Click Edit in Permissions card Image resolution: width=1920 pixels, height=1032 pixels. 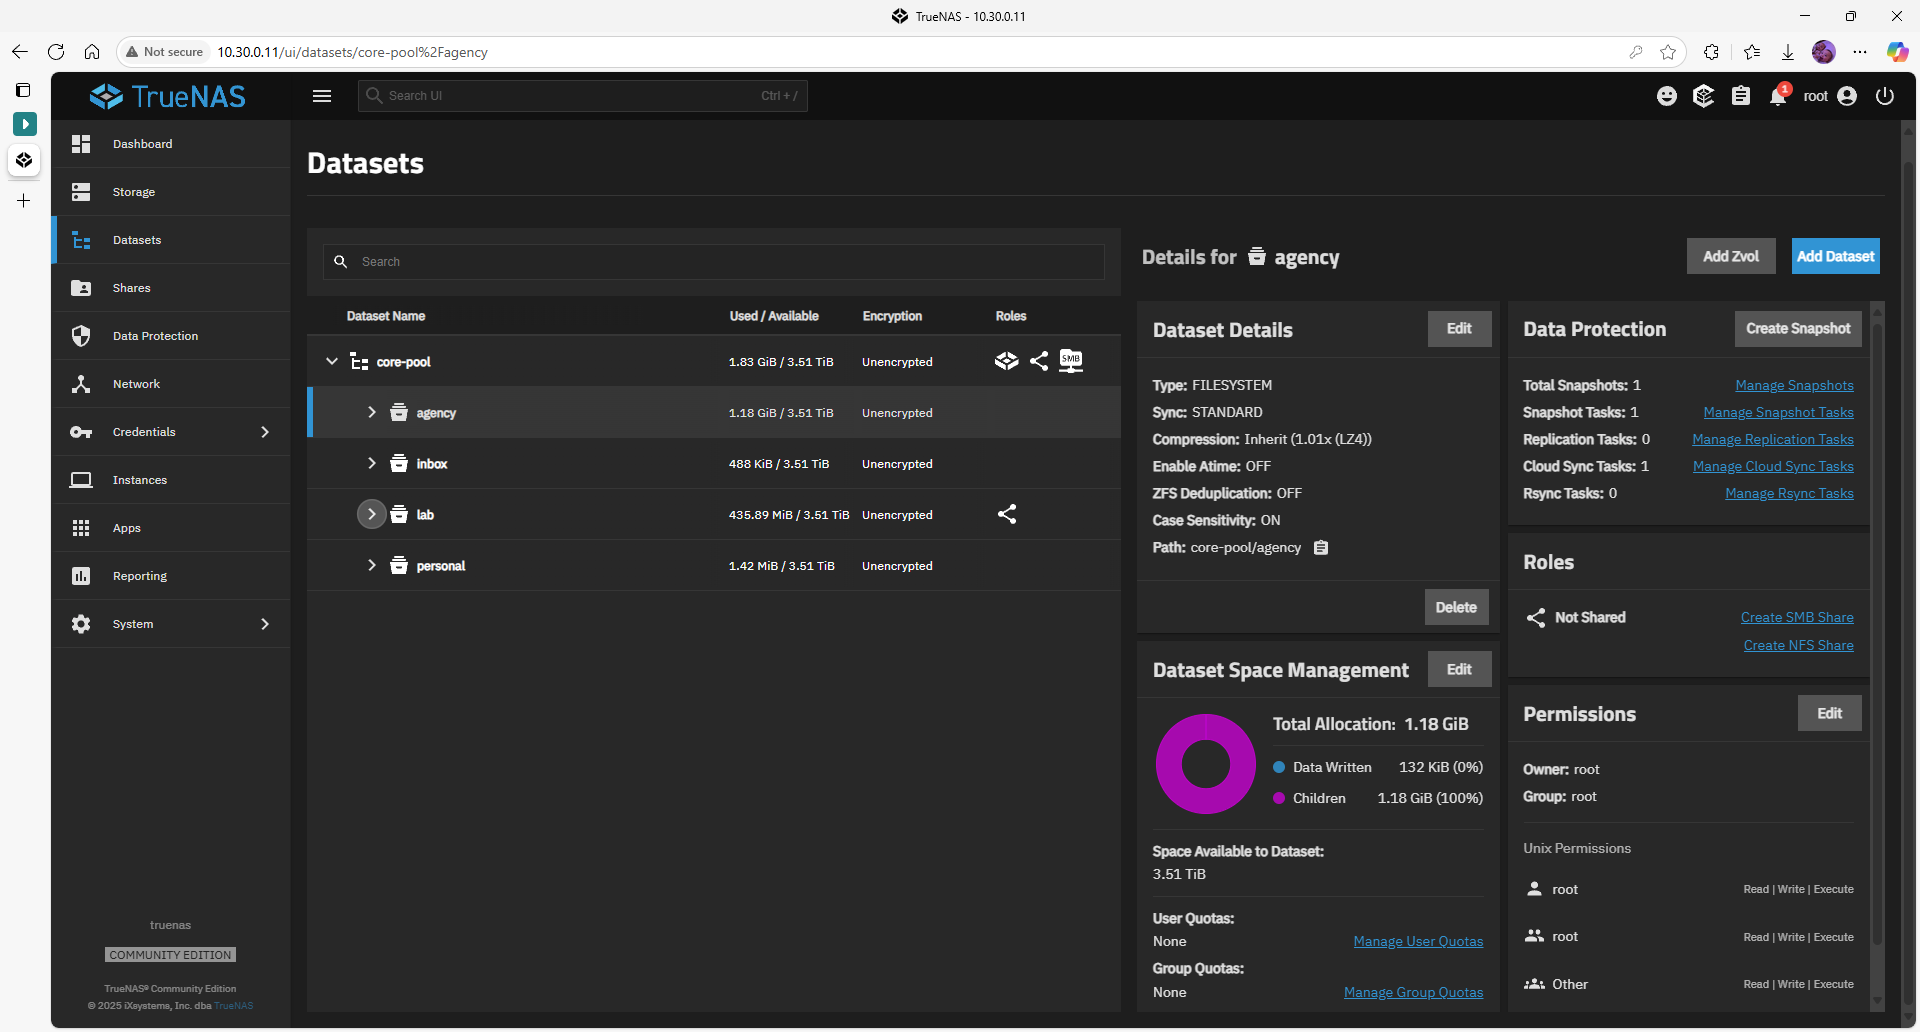click(1829, 713)
